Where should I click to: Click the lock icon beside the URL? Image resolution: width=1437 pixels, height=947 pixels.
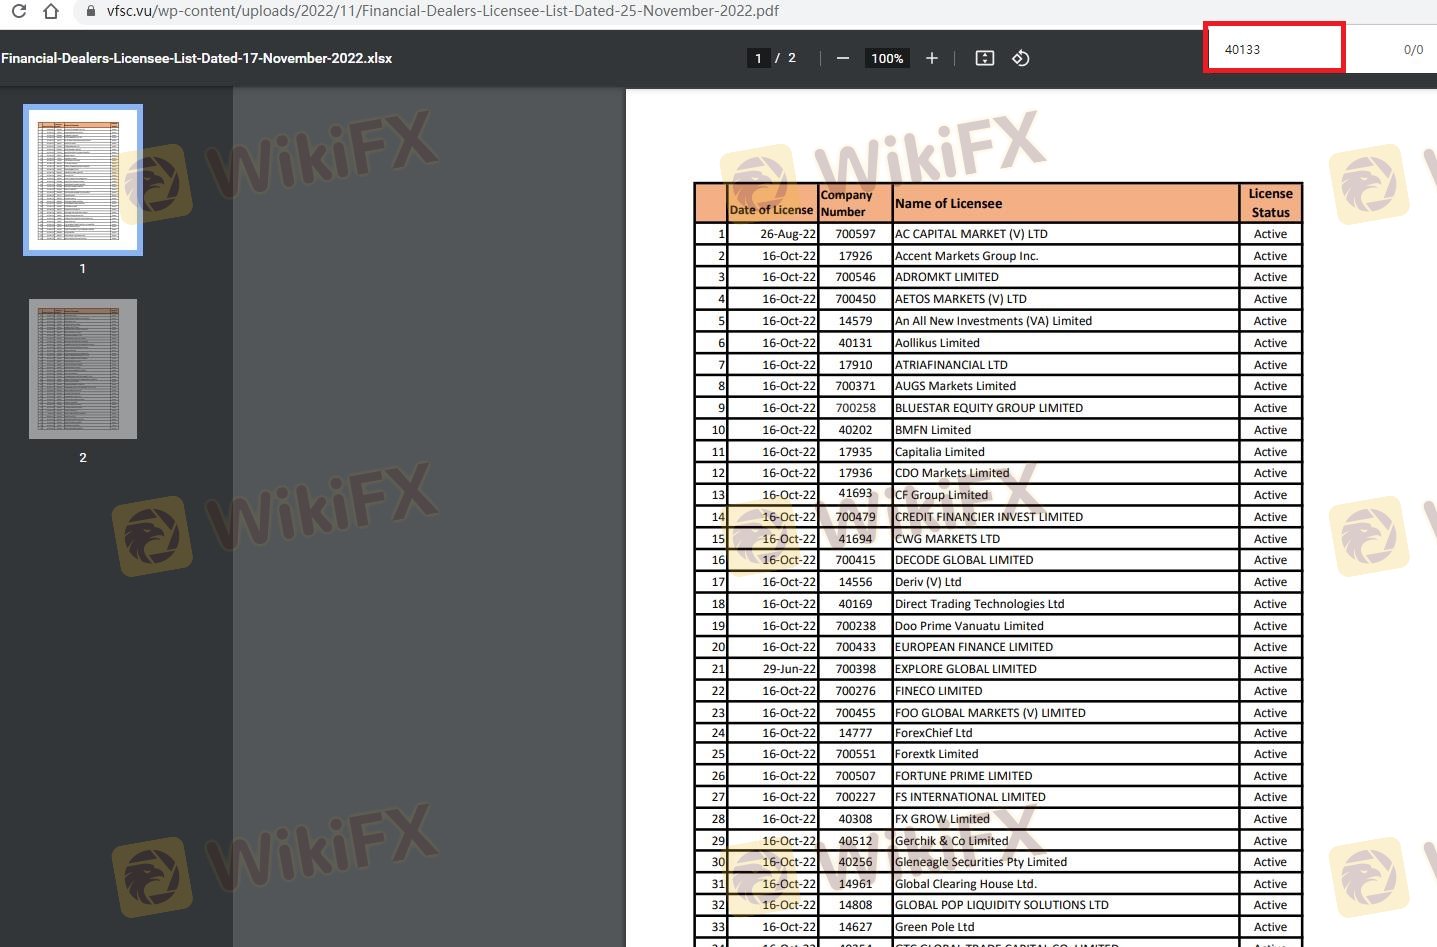coord(91,11)
